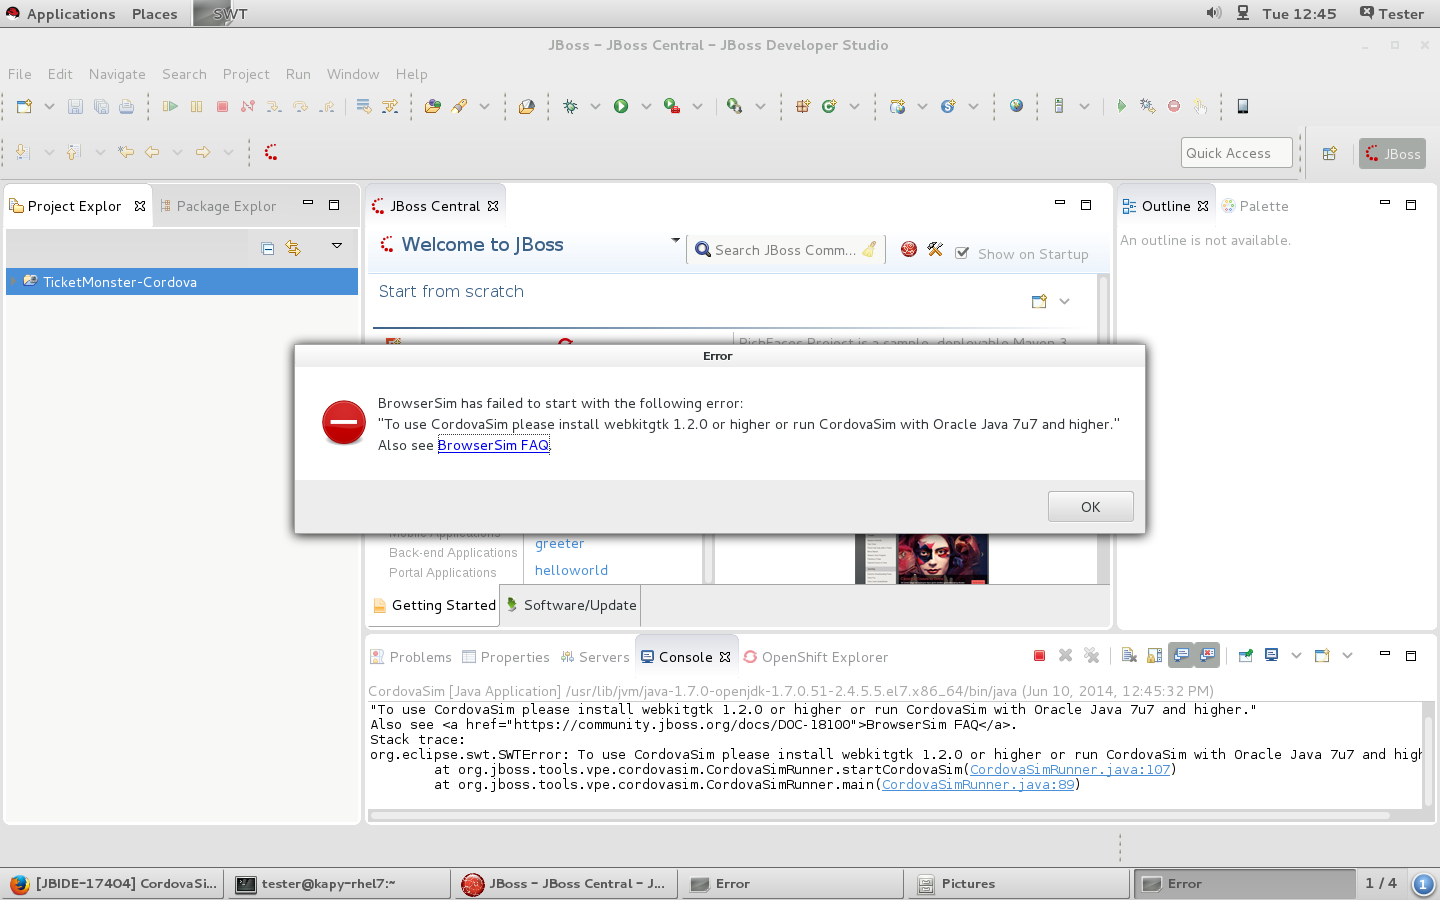Open the Open Console dropdown arrow
The width and height of the screenshot is (1440, 900).
coord(1347,656)
